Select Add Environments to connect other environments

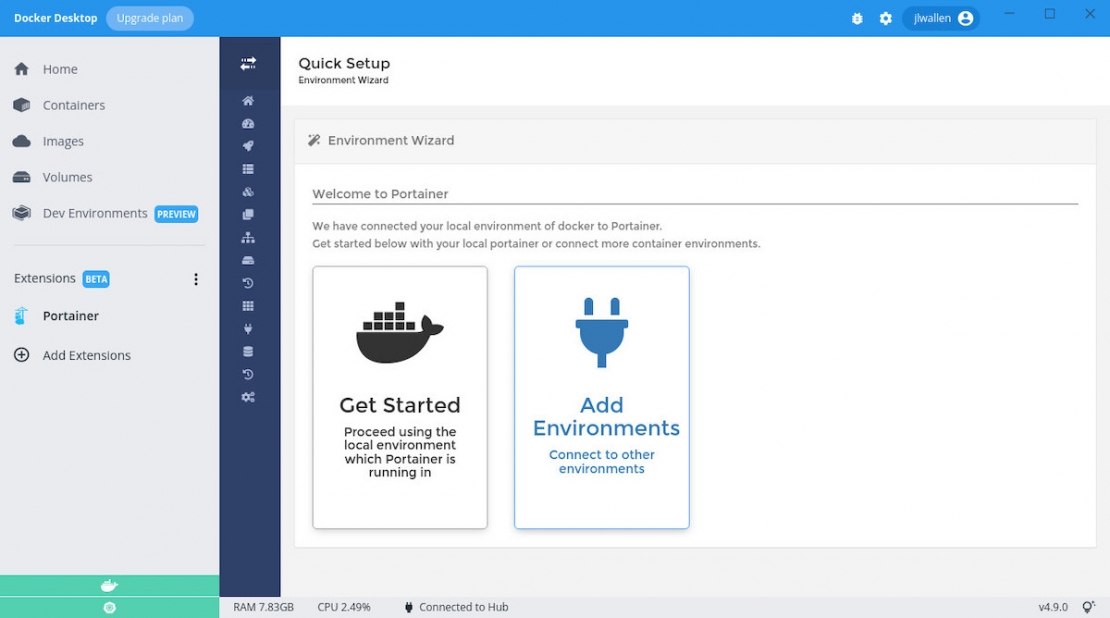(601, 396)
